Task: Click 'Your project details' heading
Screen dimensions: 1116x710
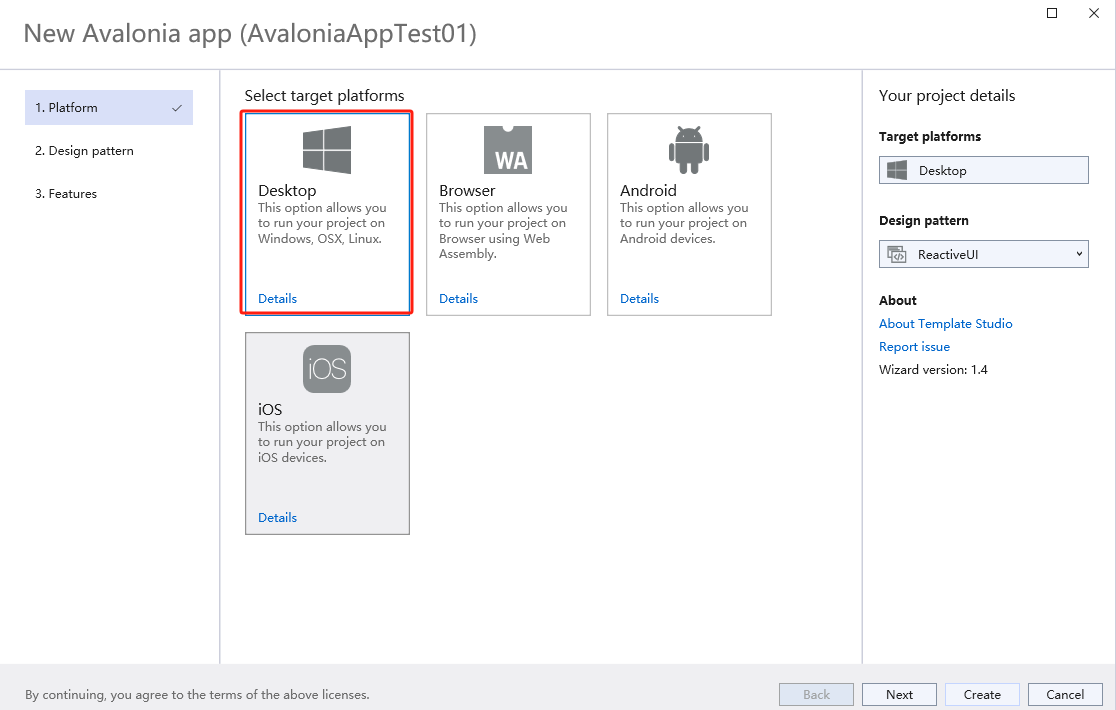Action: 947,96
